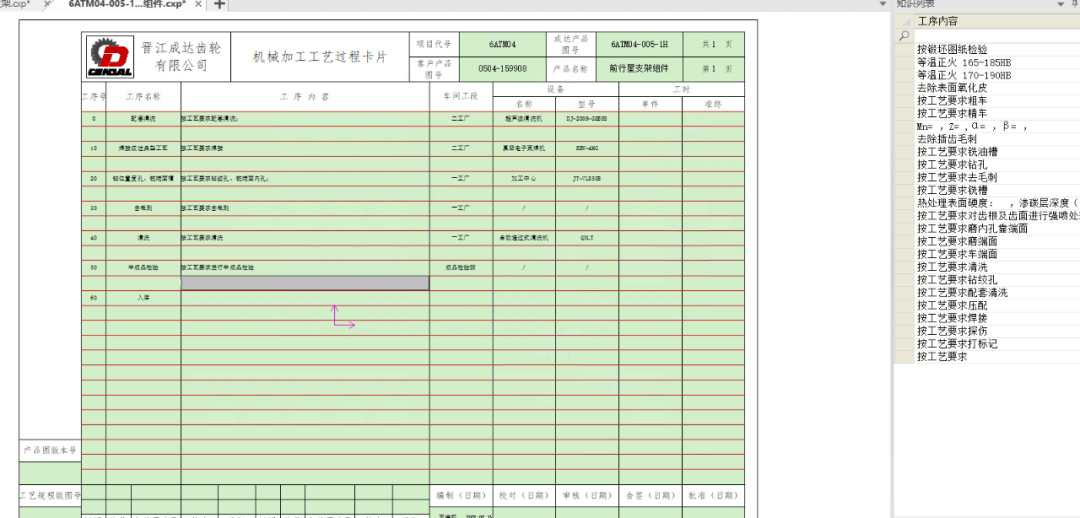This screenshot has width=1080, height=518.
Task: Close the first .cxp tab on the left
Action: pos(48,4)
